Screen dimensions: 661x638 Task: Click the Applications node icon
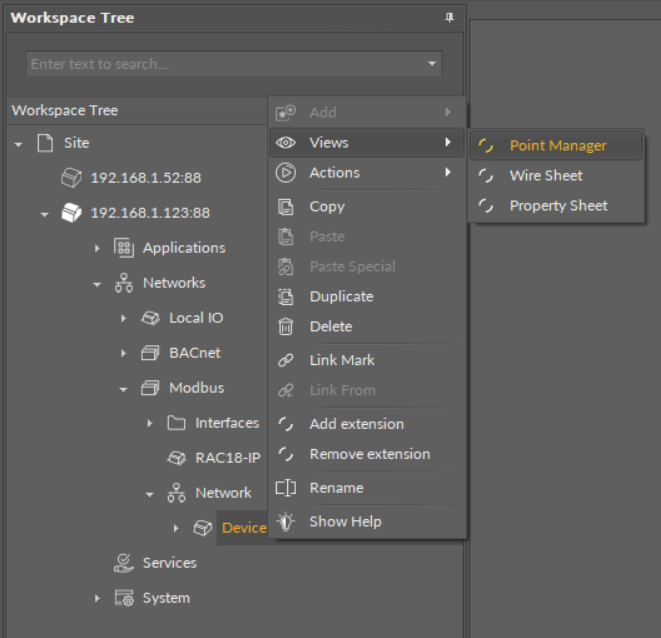pos(124,248)
